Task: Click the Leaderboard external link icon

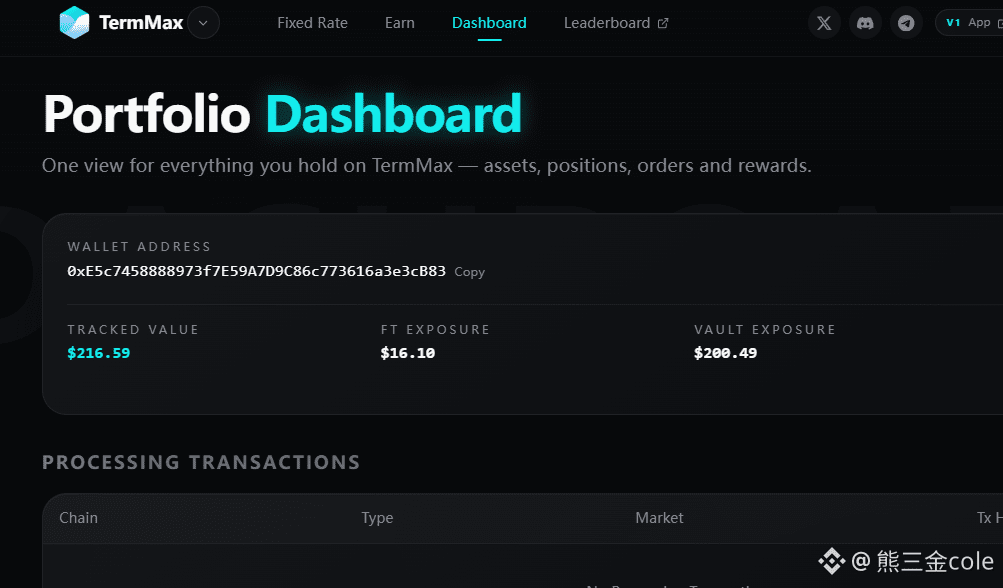Action: tap(663, 23)
